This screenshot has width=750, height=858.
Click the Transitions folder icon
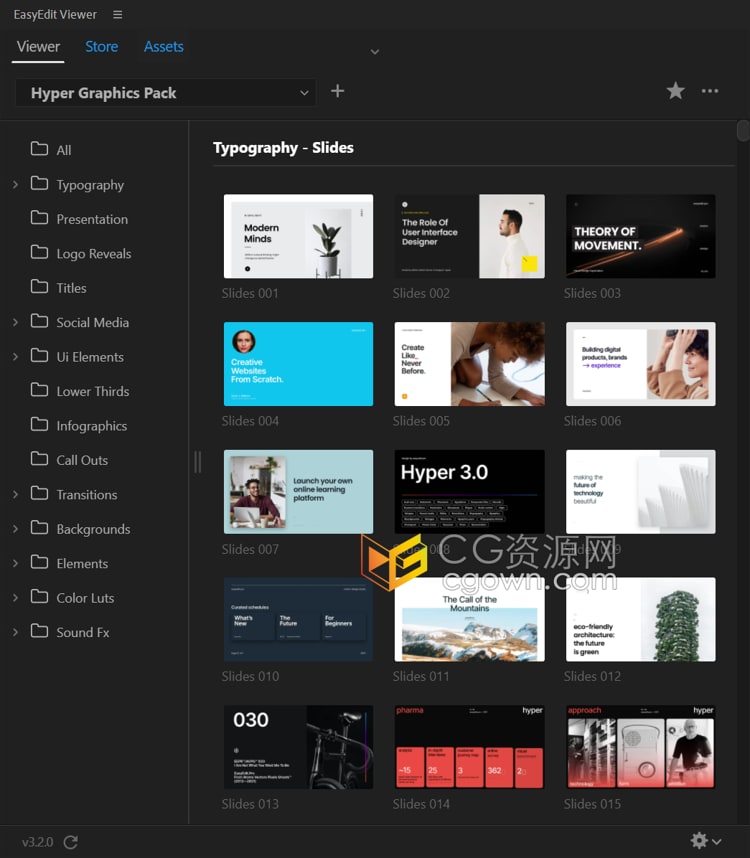coord(39,494)
